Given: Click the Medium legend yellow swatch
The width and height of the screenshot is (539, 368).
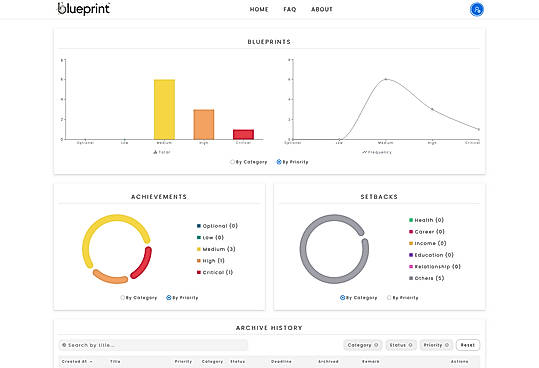Looking at the screenshot, I should (x=199, y=249).
